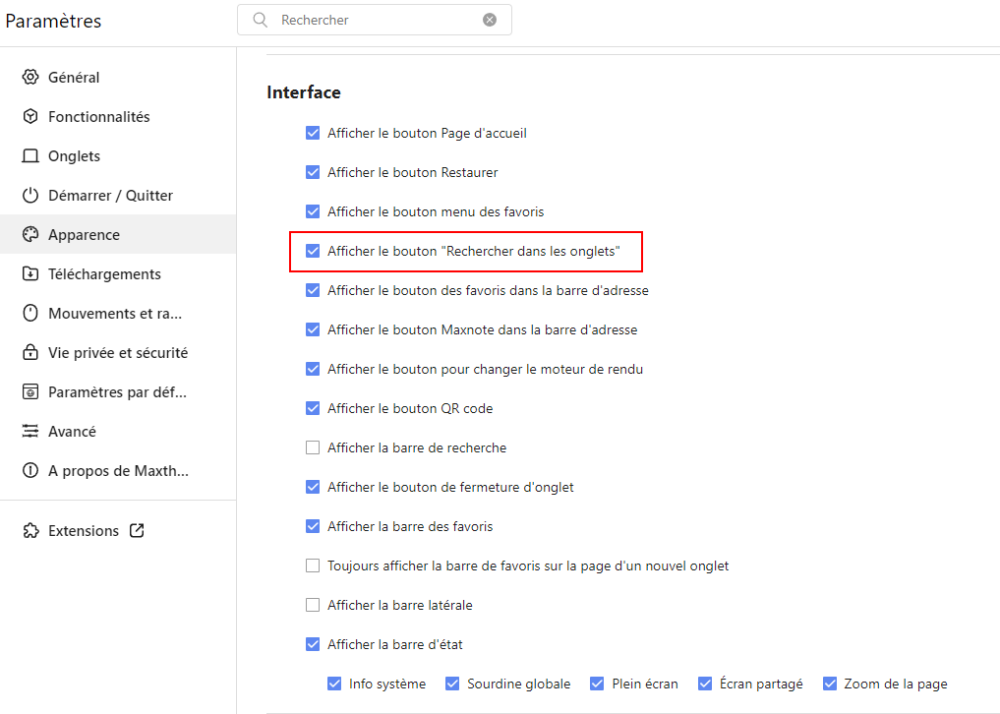The height and width of the screenshot is (714, 1000).
Task: Click the Vie privée et sécurité lock icon
Action: coord(30,353)
